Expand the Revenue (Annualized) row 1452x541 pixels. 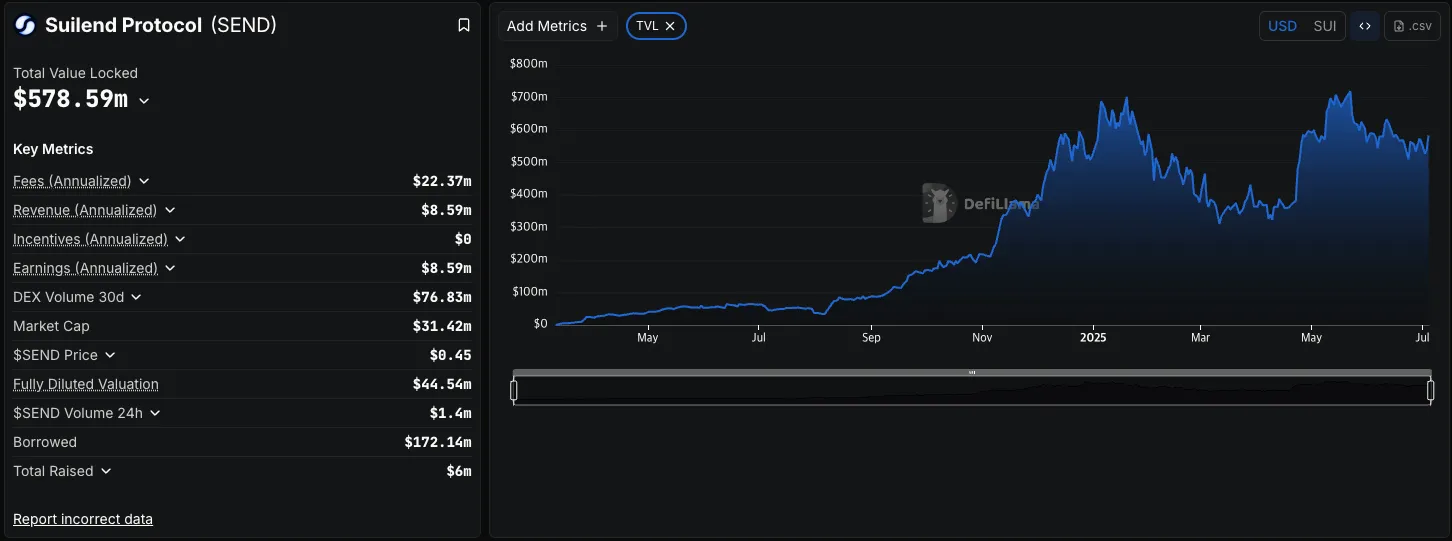(170, 210)
